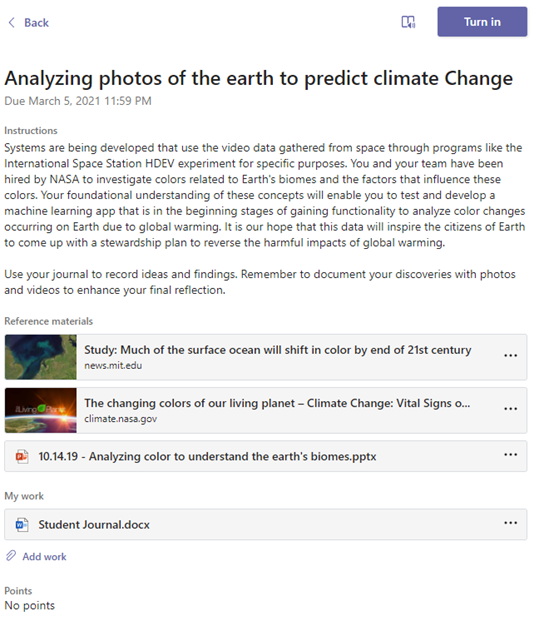Open the Living Planet video thumbnail

click(x=41, y=410)
